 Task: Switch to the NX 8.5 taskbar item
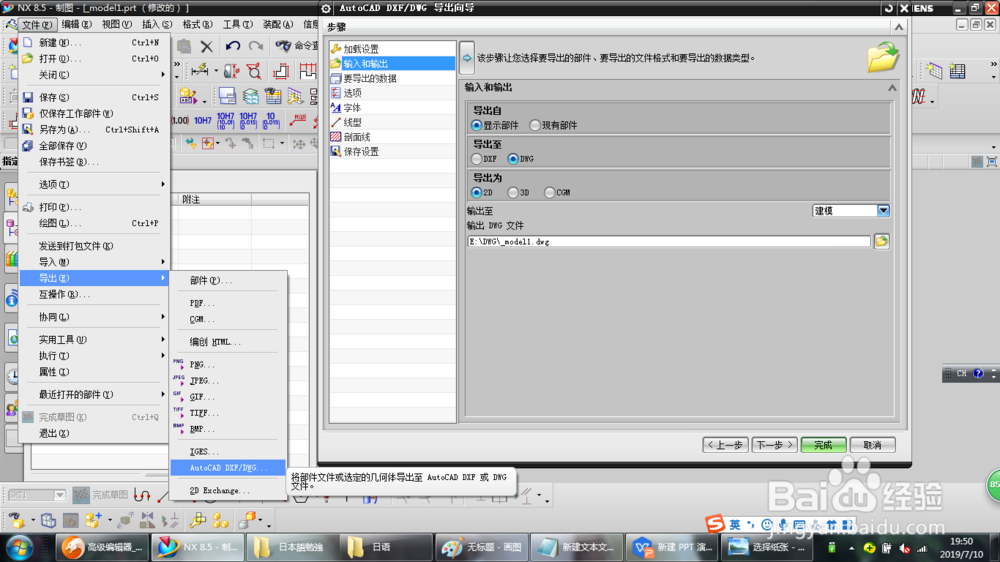coord(198,547)
